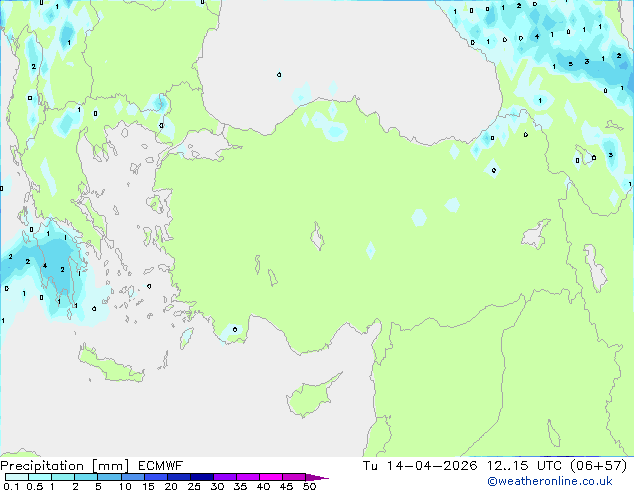Click the 30–35 mm purple swatch
This screenshot has width=634, height=490.
pos(224,477)
